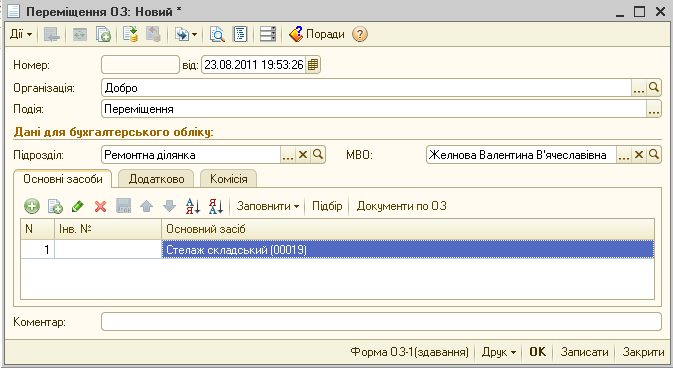
Task: Click the Закрити button
Action: [x=643, y=352]
